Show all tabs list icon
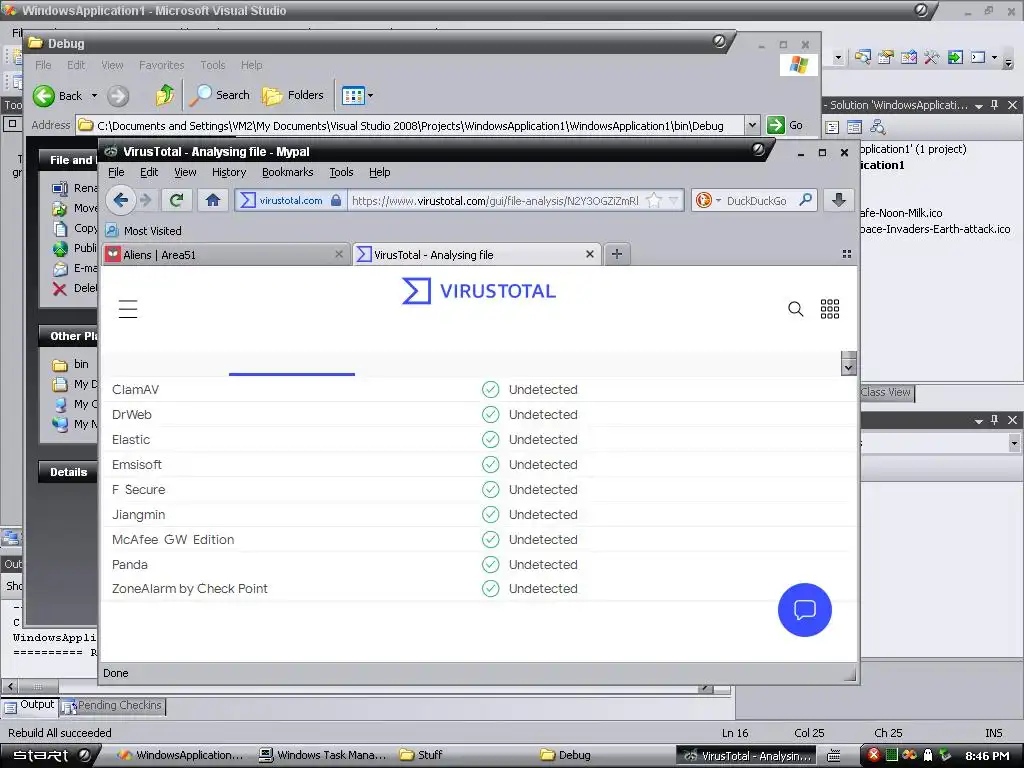 click(x=847, y=254)
